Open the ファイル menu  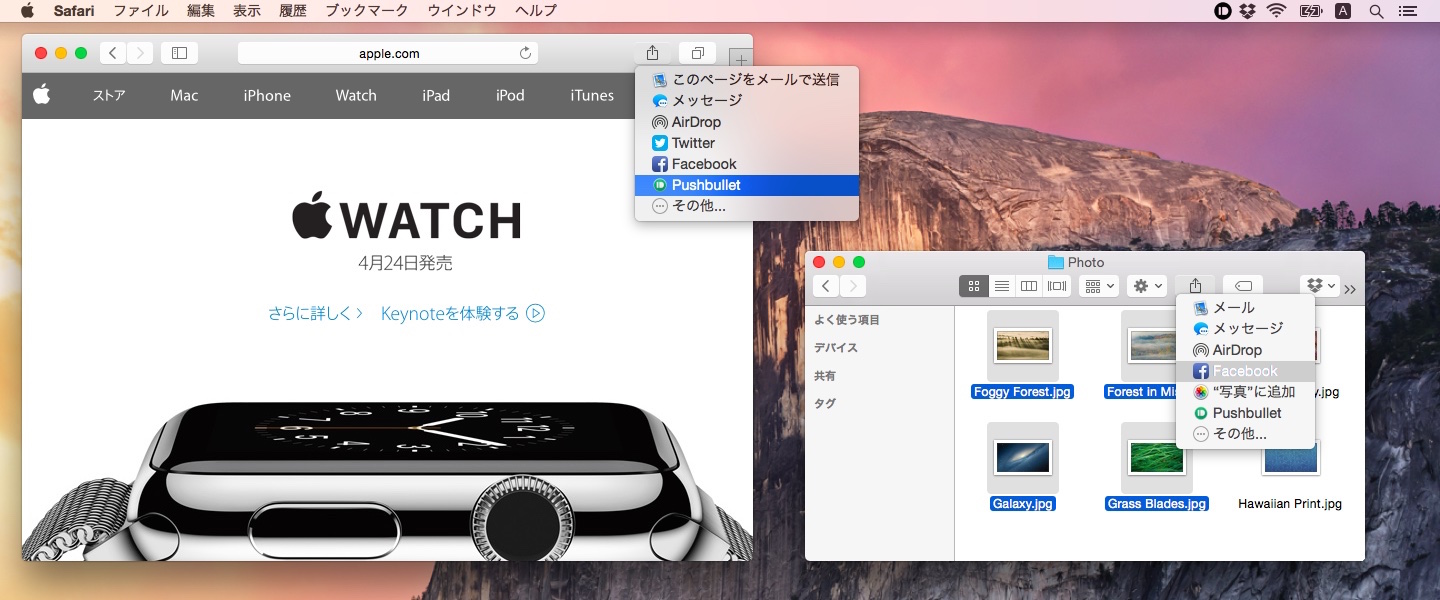(x=141, y=11)
